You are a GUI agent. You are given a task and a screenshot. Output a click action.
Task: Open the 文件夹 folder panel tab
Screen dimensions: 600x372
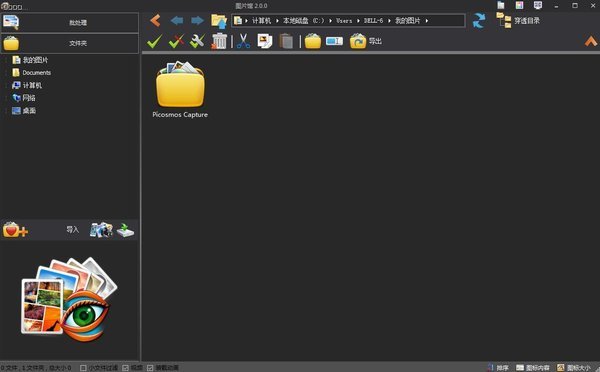tap(70, 43)
